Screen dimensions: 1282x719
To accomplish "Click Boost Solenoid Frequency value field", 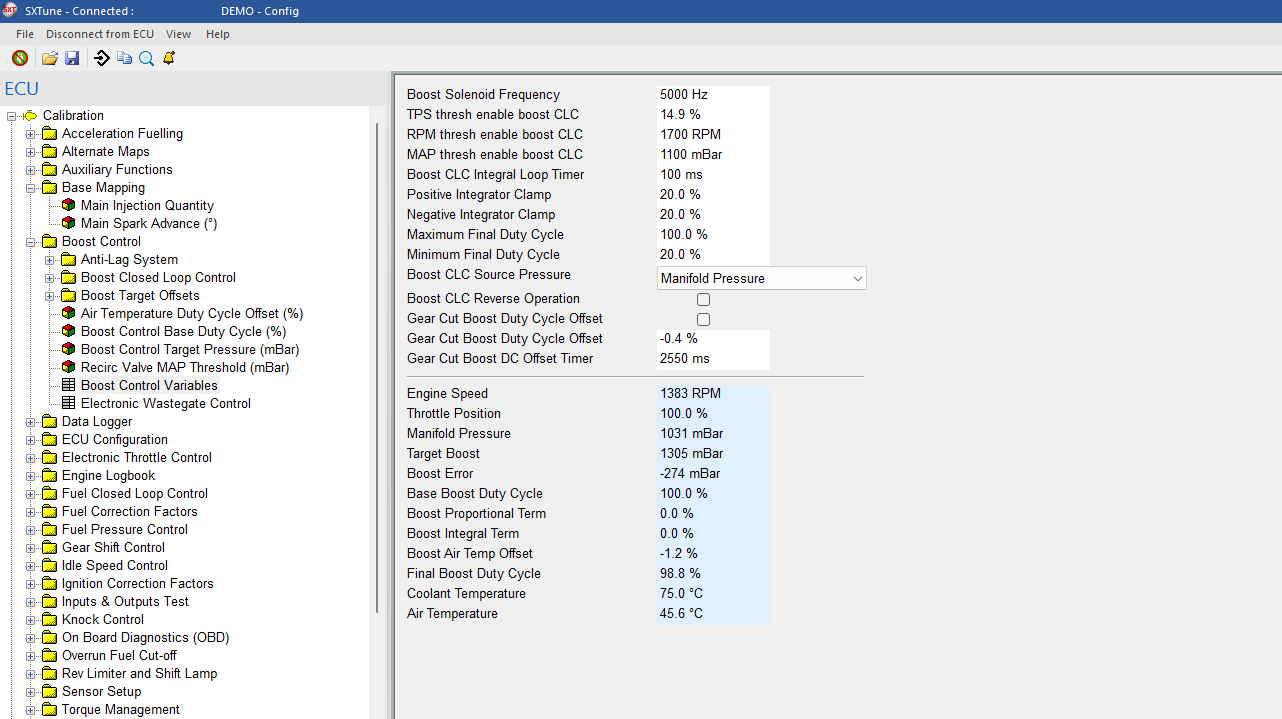I will [714, 94].
